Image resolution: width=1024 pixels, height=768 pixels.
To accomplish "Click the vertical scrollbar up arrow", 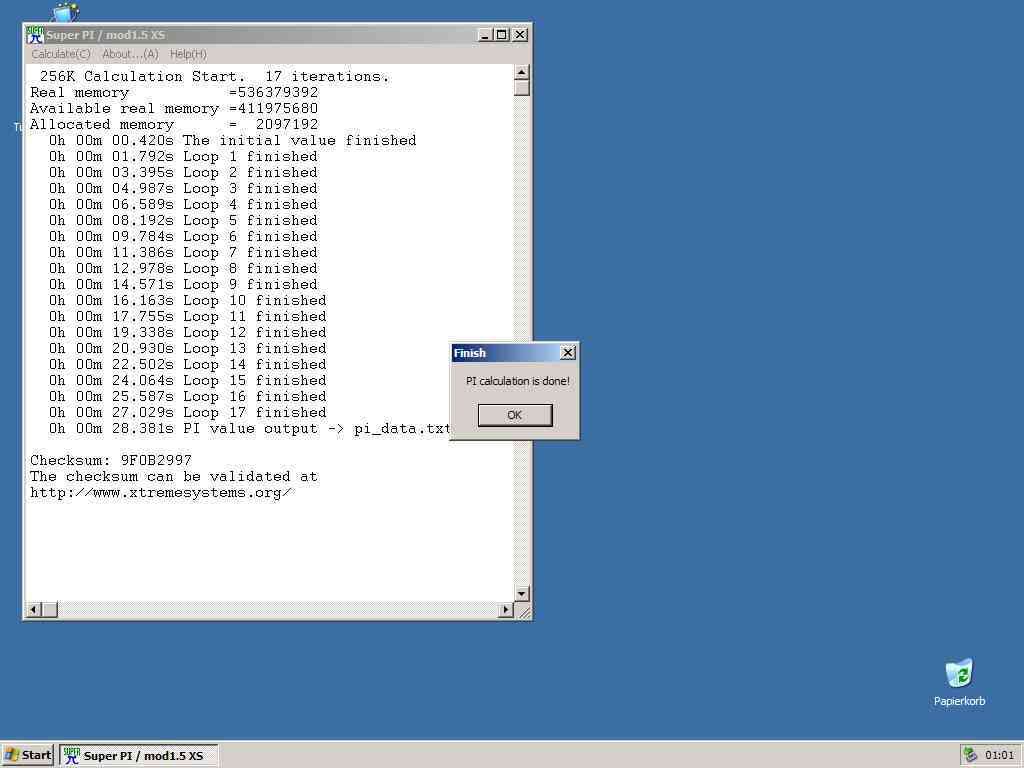I will [521, 72].
